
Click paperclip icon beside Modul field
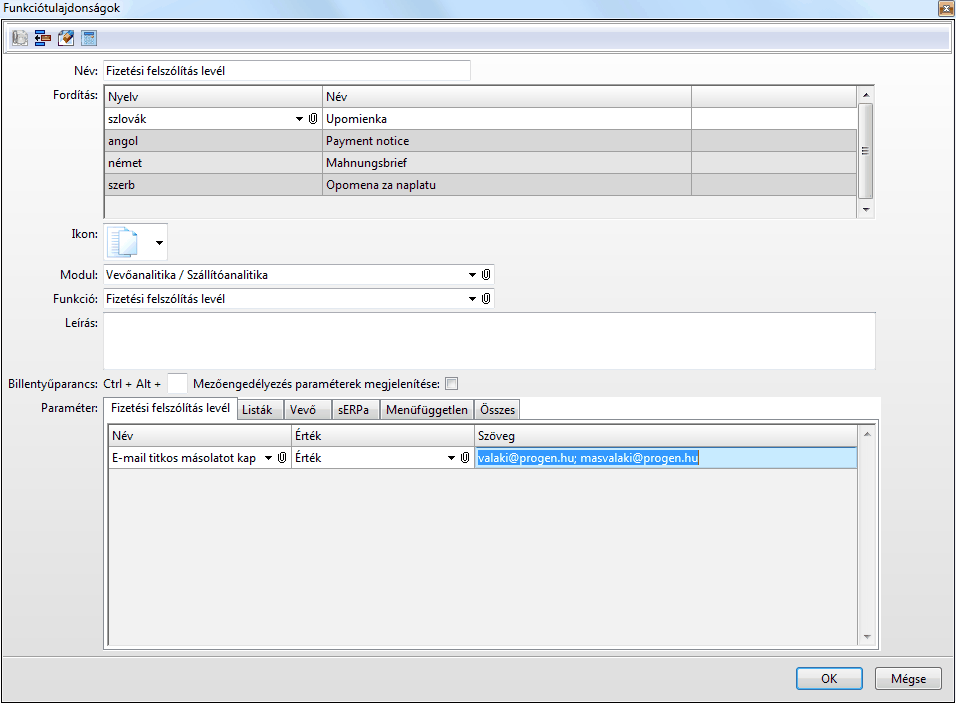(x=486, y=275)
